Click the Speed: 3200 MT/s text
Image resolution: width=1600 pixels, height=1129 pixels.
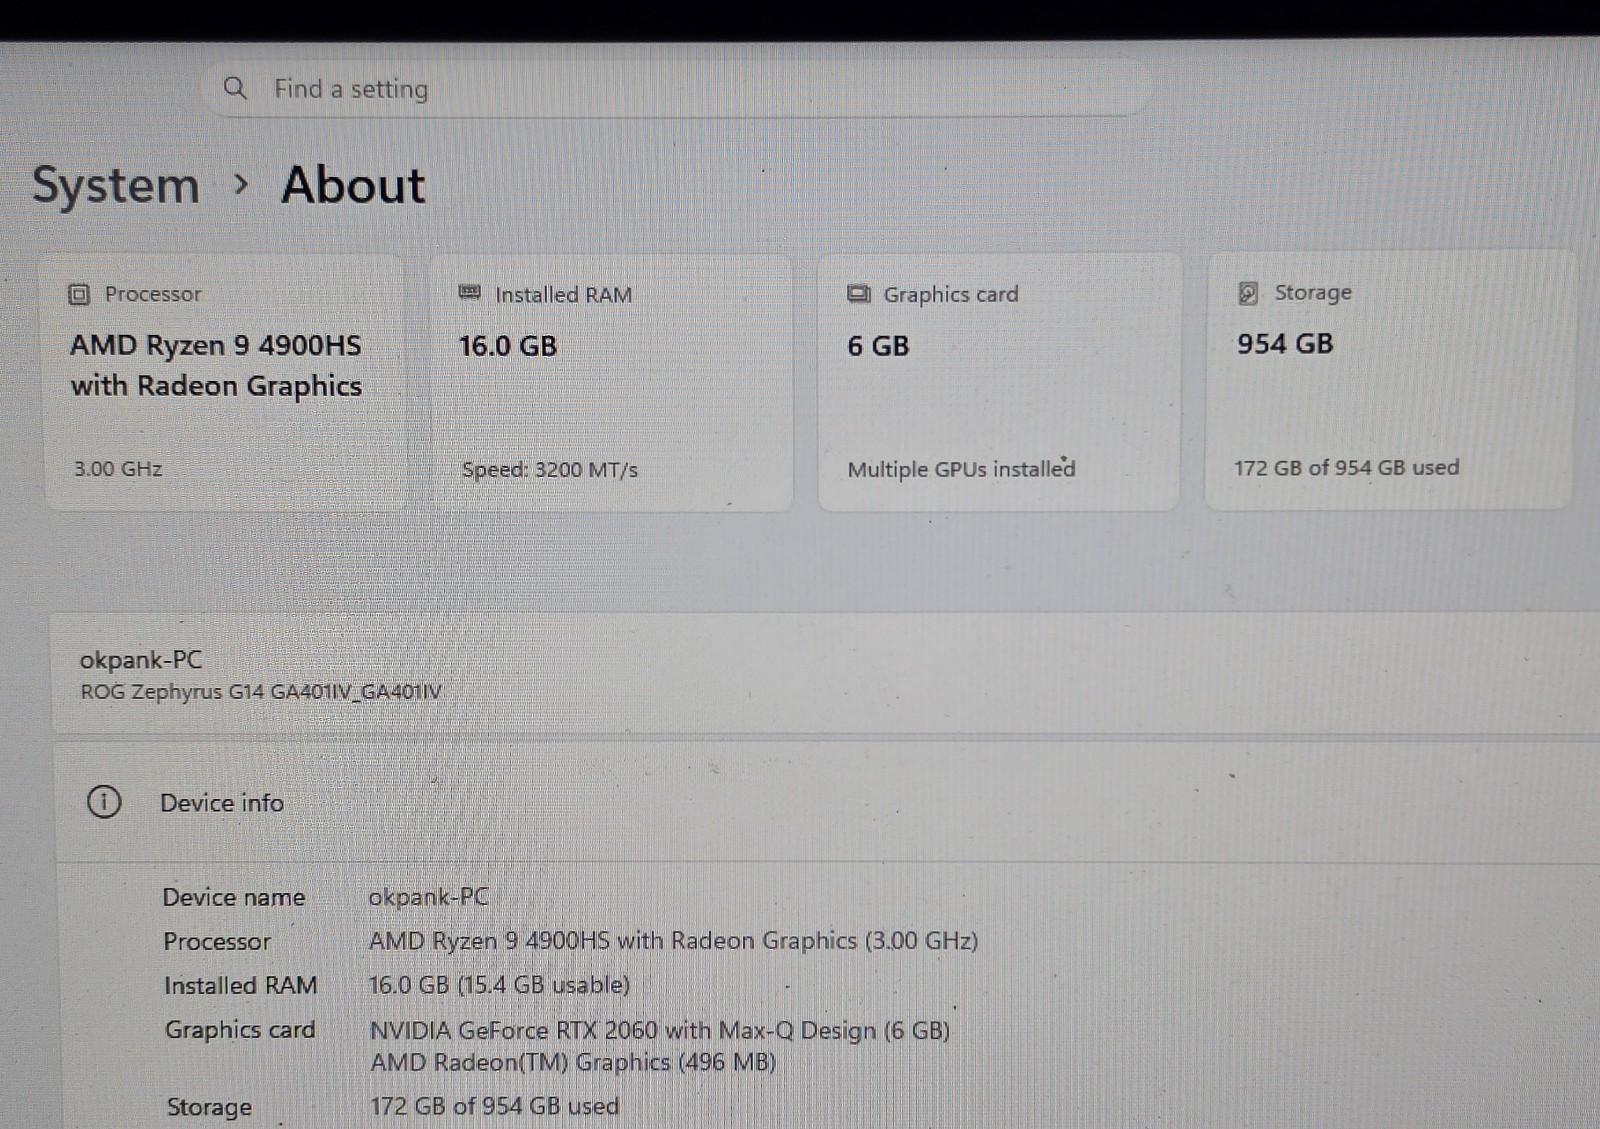(550, 469)
